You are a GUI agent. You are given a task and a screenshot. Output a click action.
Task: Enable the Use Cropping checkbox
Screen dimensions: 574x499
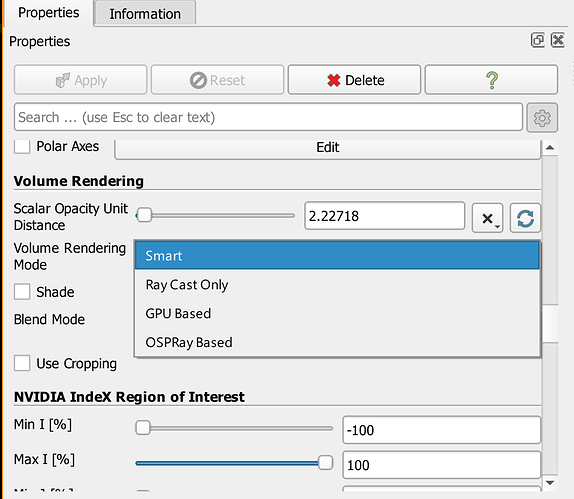click(22, 363)
